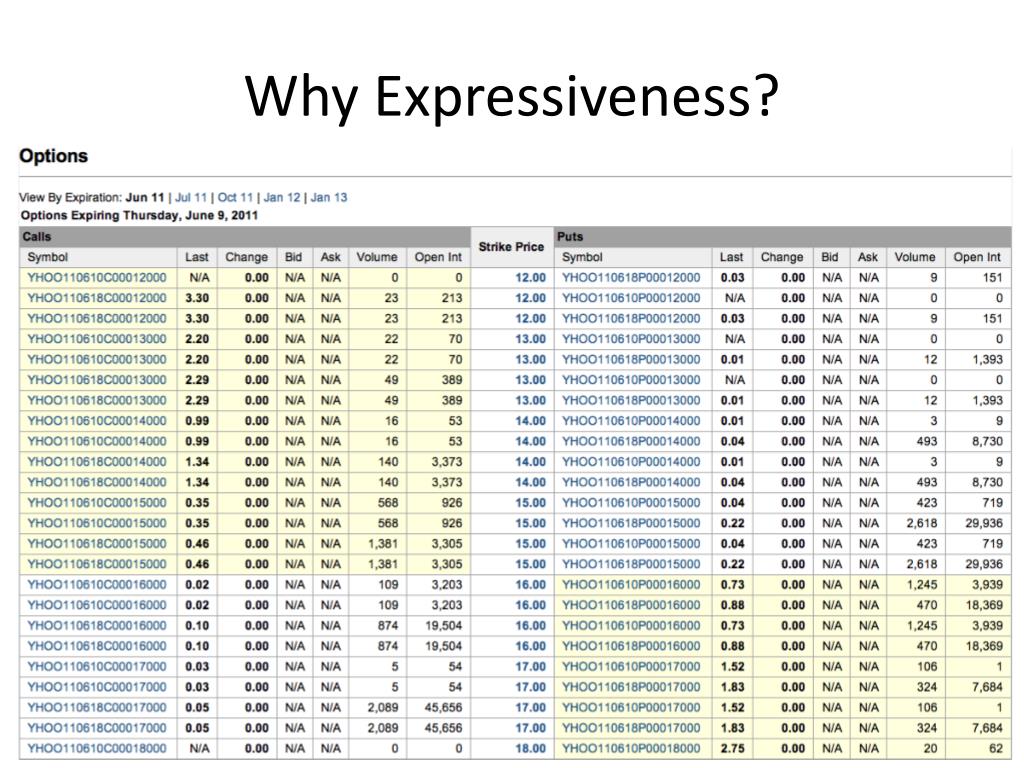
Task: Click Last N/A in the YHOO110610C00018000 row
Action: pos(199,748)
